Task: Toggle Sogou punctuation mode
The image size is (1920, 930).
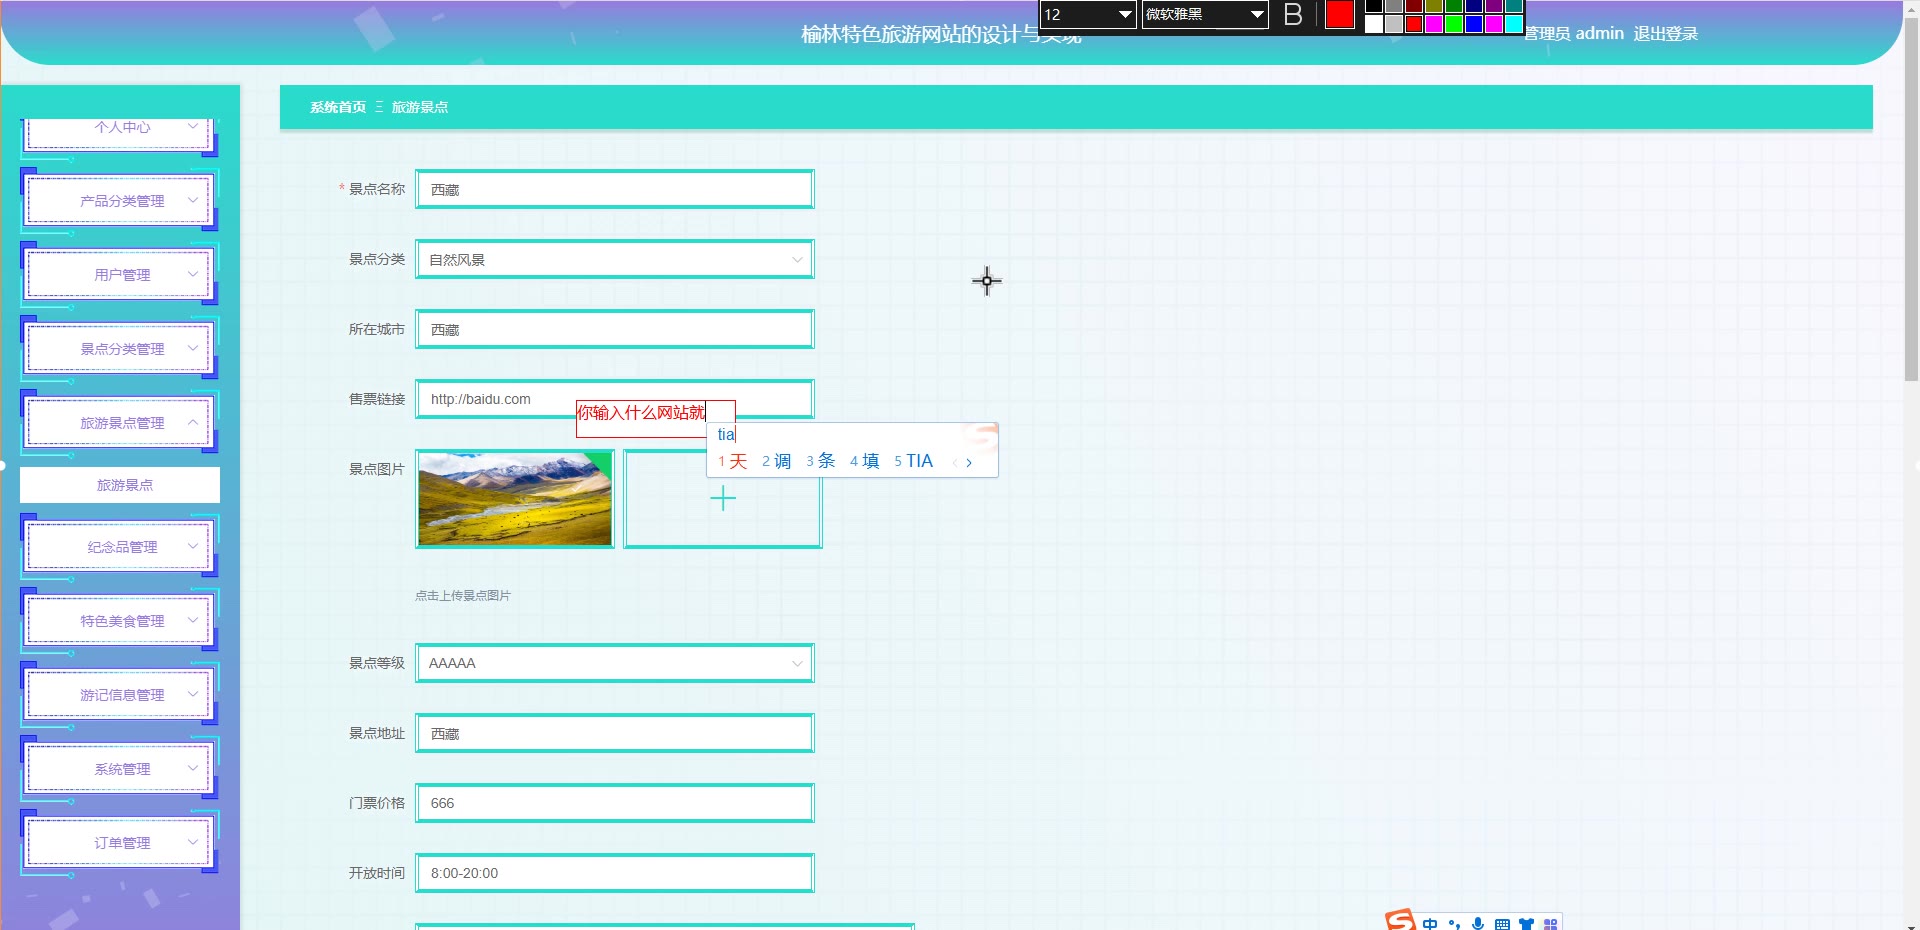Action: click(1454, 924)
